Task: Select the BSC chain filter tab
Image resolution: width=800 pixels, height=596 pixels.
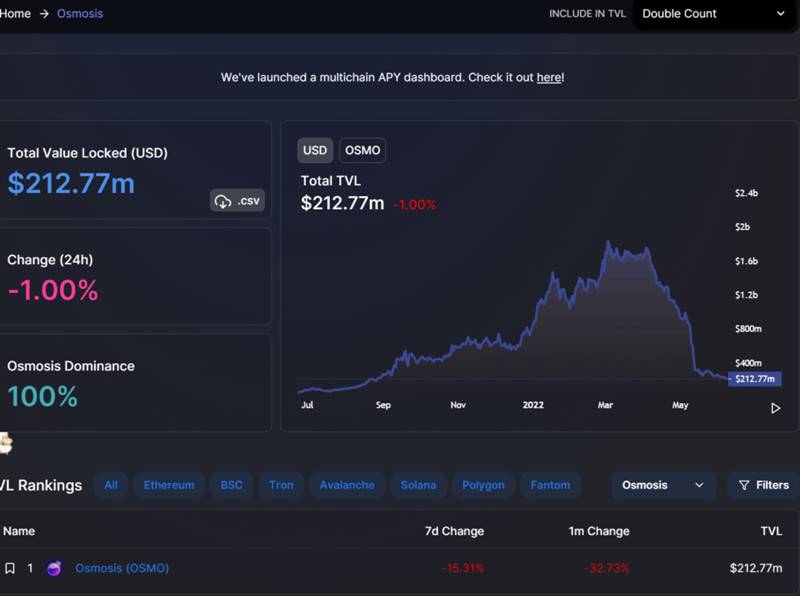Action: tap(231, 485)
